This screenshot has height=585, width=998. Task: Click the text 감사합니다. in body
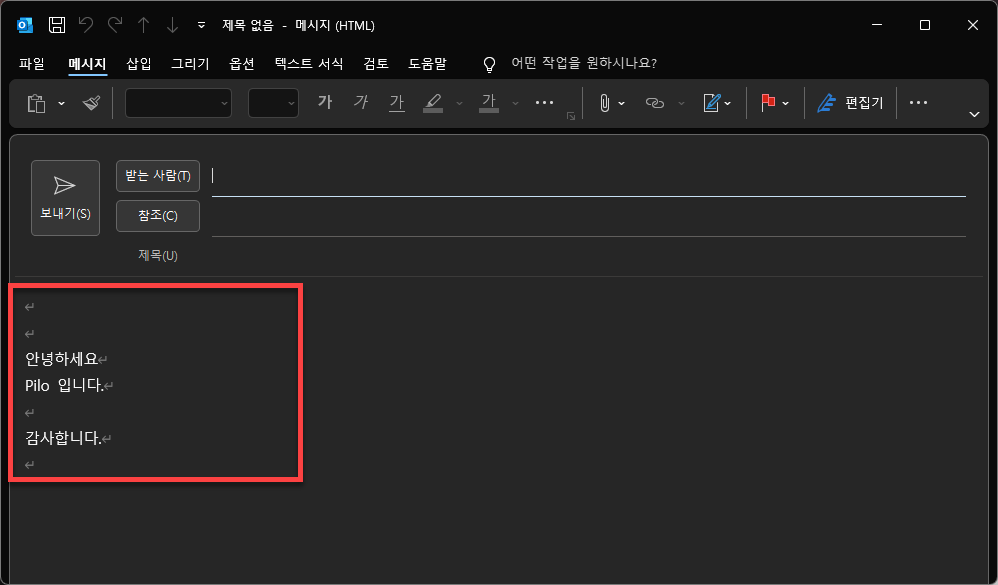tap(64, 438)
